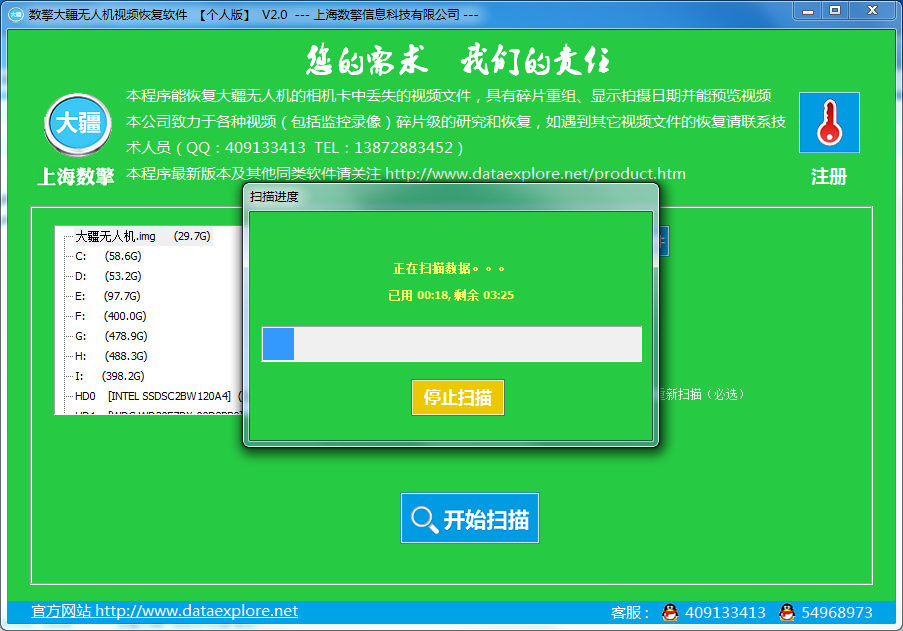Open the product.htm link in description
The image size is (903, 631).
(x=535, y=174)
